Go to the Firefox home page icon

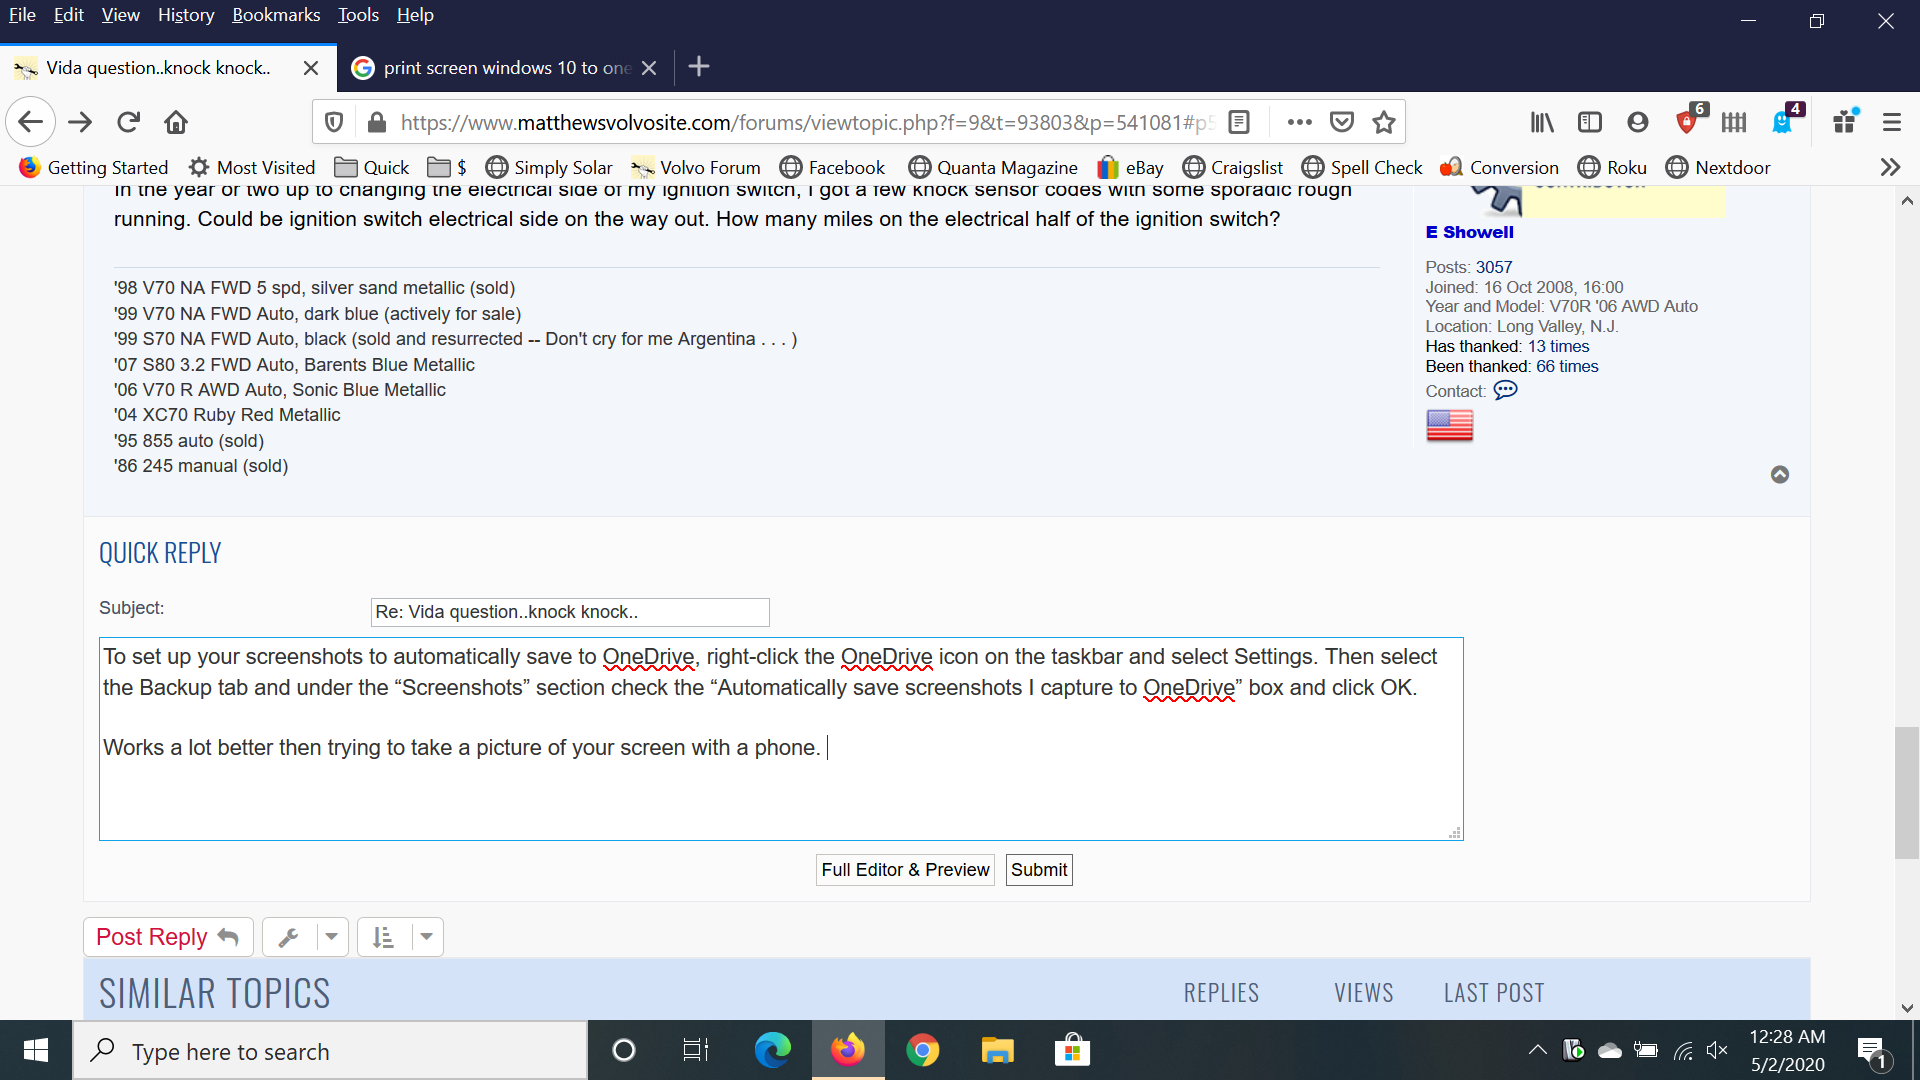point(176,122)
